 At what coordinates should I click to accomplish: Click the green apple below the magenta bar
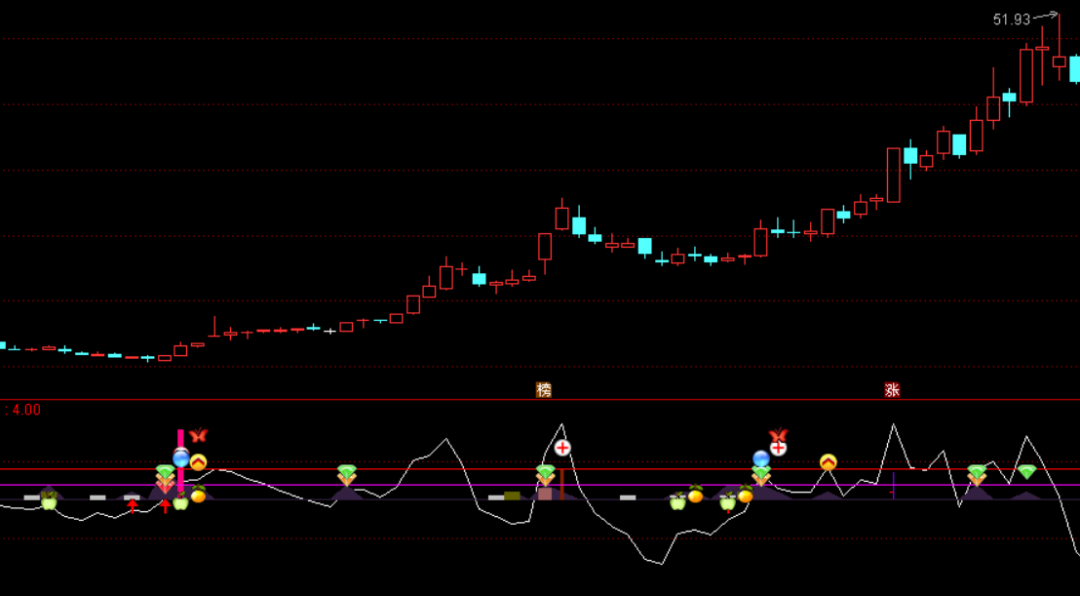180,502
